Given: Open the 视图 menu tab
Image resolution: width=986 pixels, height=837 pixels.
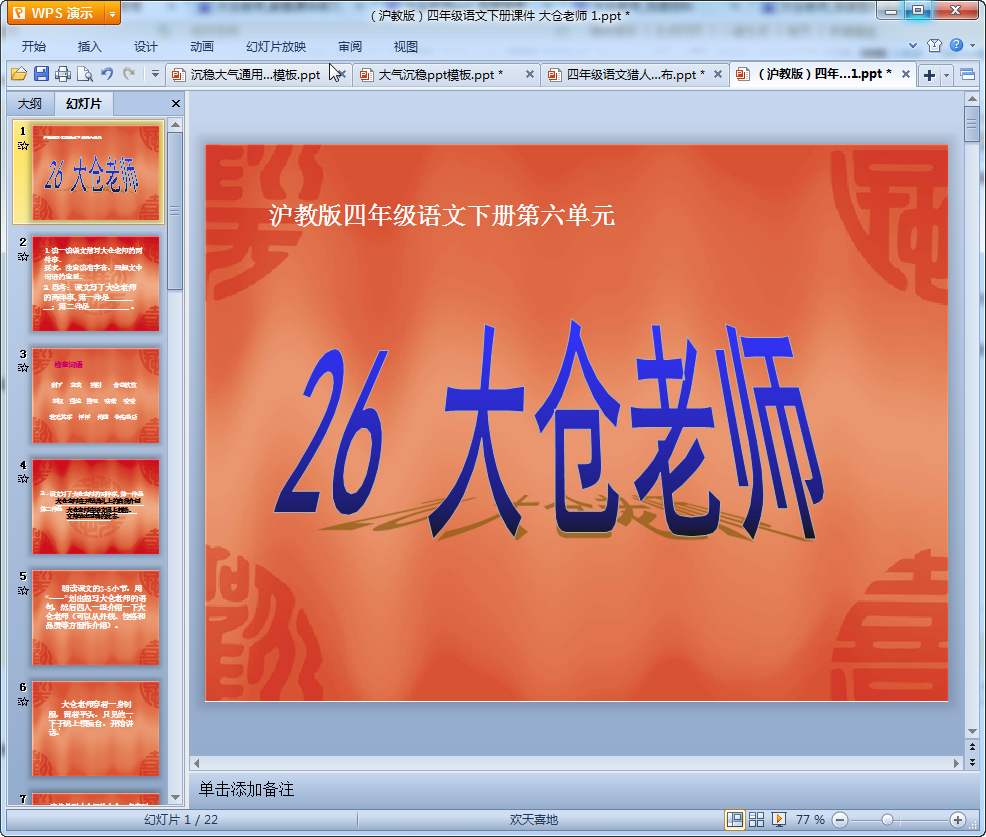Looking at the screenshot, I should pyautogui.click(x=406, y=47).
